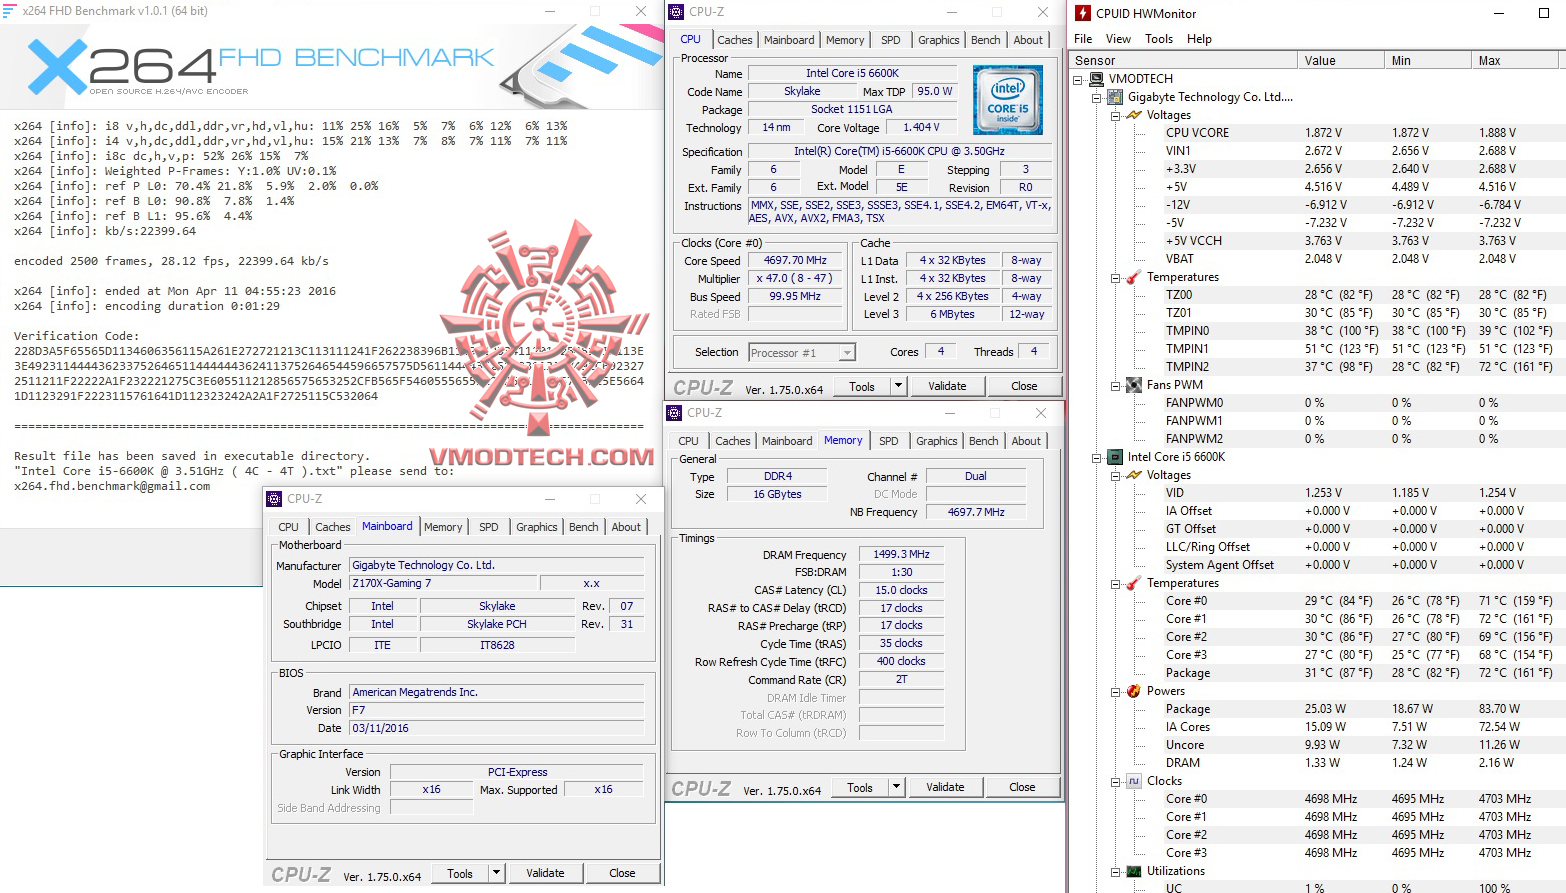Collapse the Utilizations group in HWMonitor
The image size is (1566, 893).
tap(1116, 871)
